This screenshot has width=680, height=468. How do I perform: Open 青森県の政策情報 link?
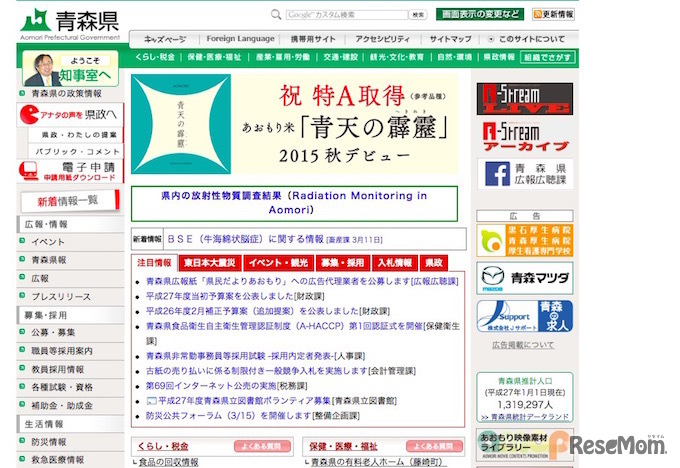tap(66, 94)
